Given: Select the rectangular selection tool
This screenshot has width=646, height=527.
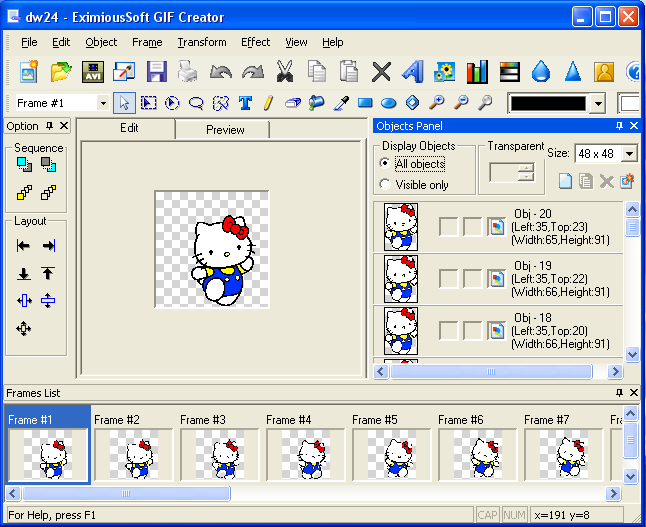Looking at the screenshot, I should click(x=148, y=103).
